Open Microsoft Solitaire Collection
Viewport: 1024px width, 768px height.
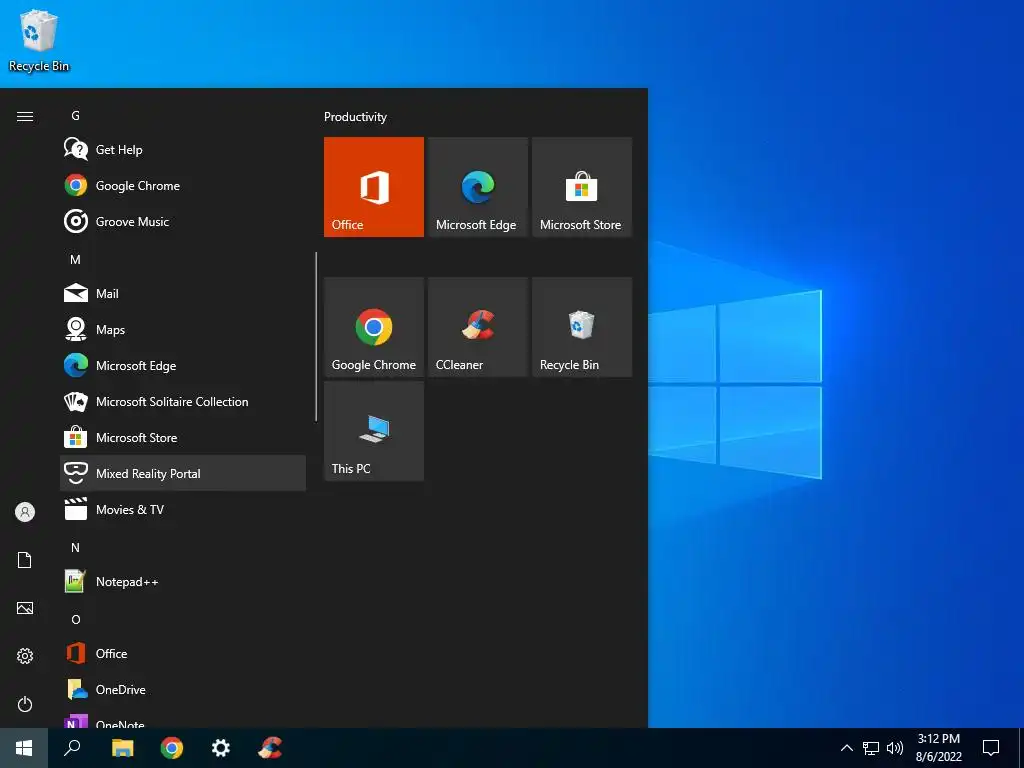[x=183, y=402]
